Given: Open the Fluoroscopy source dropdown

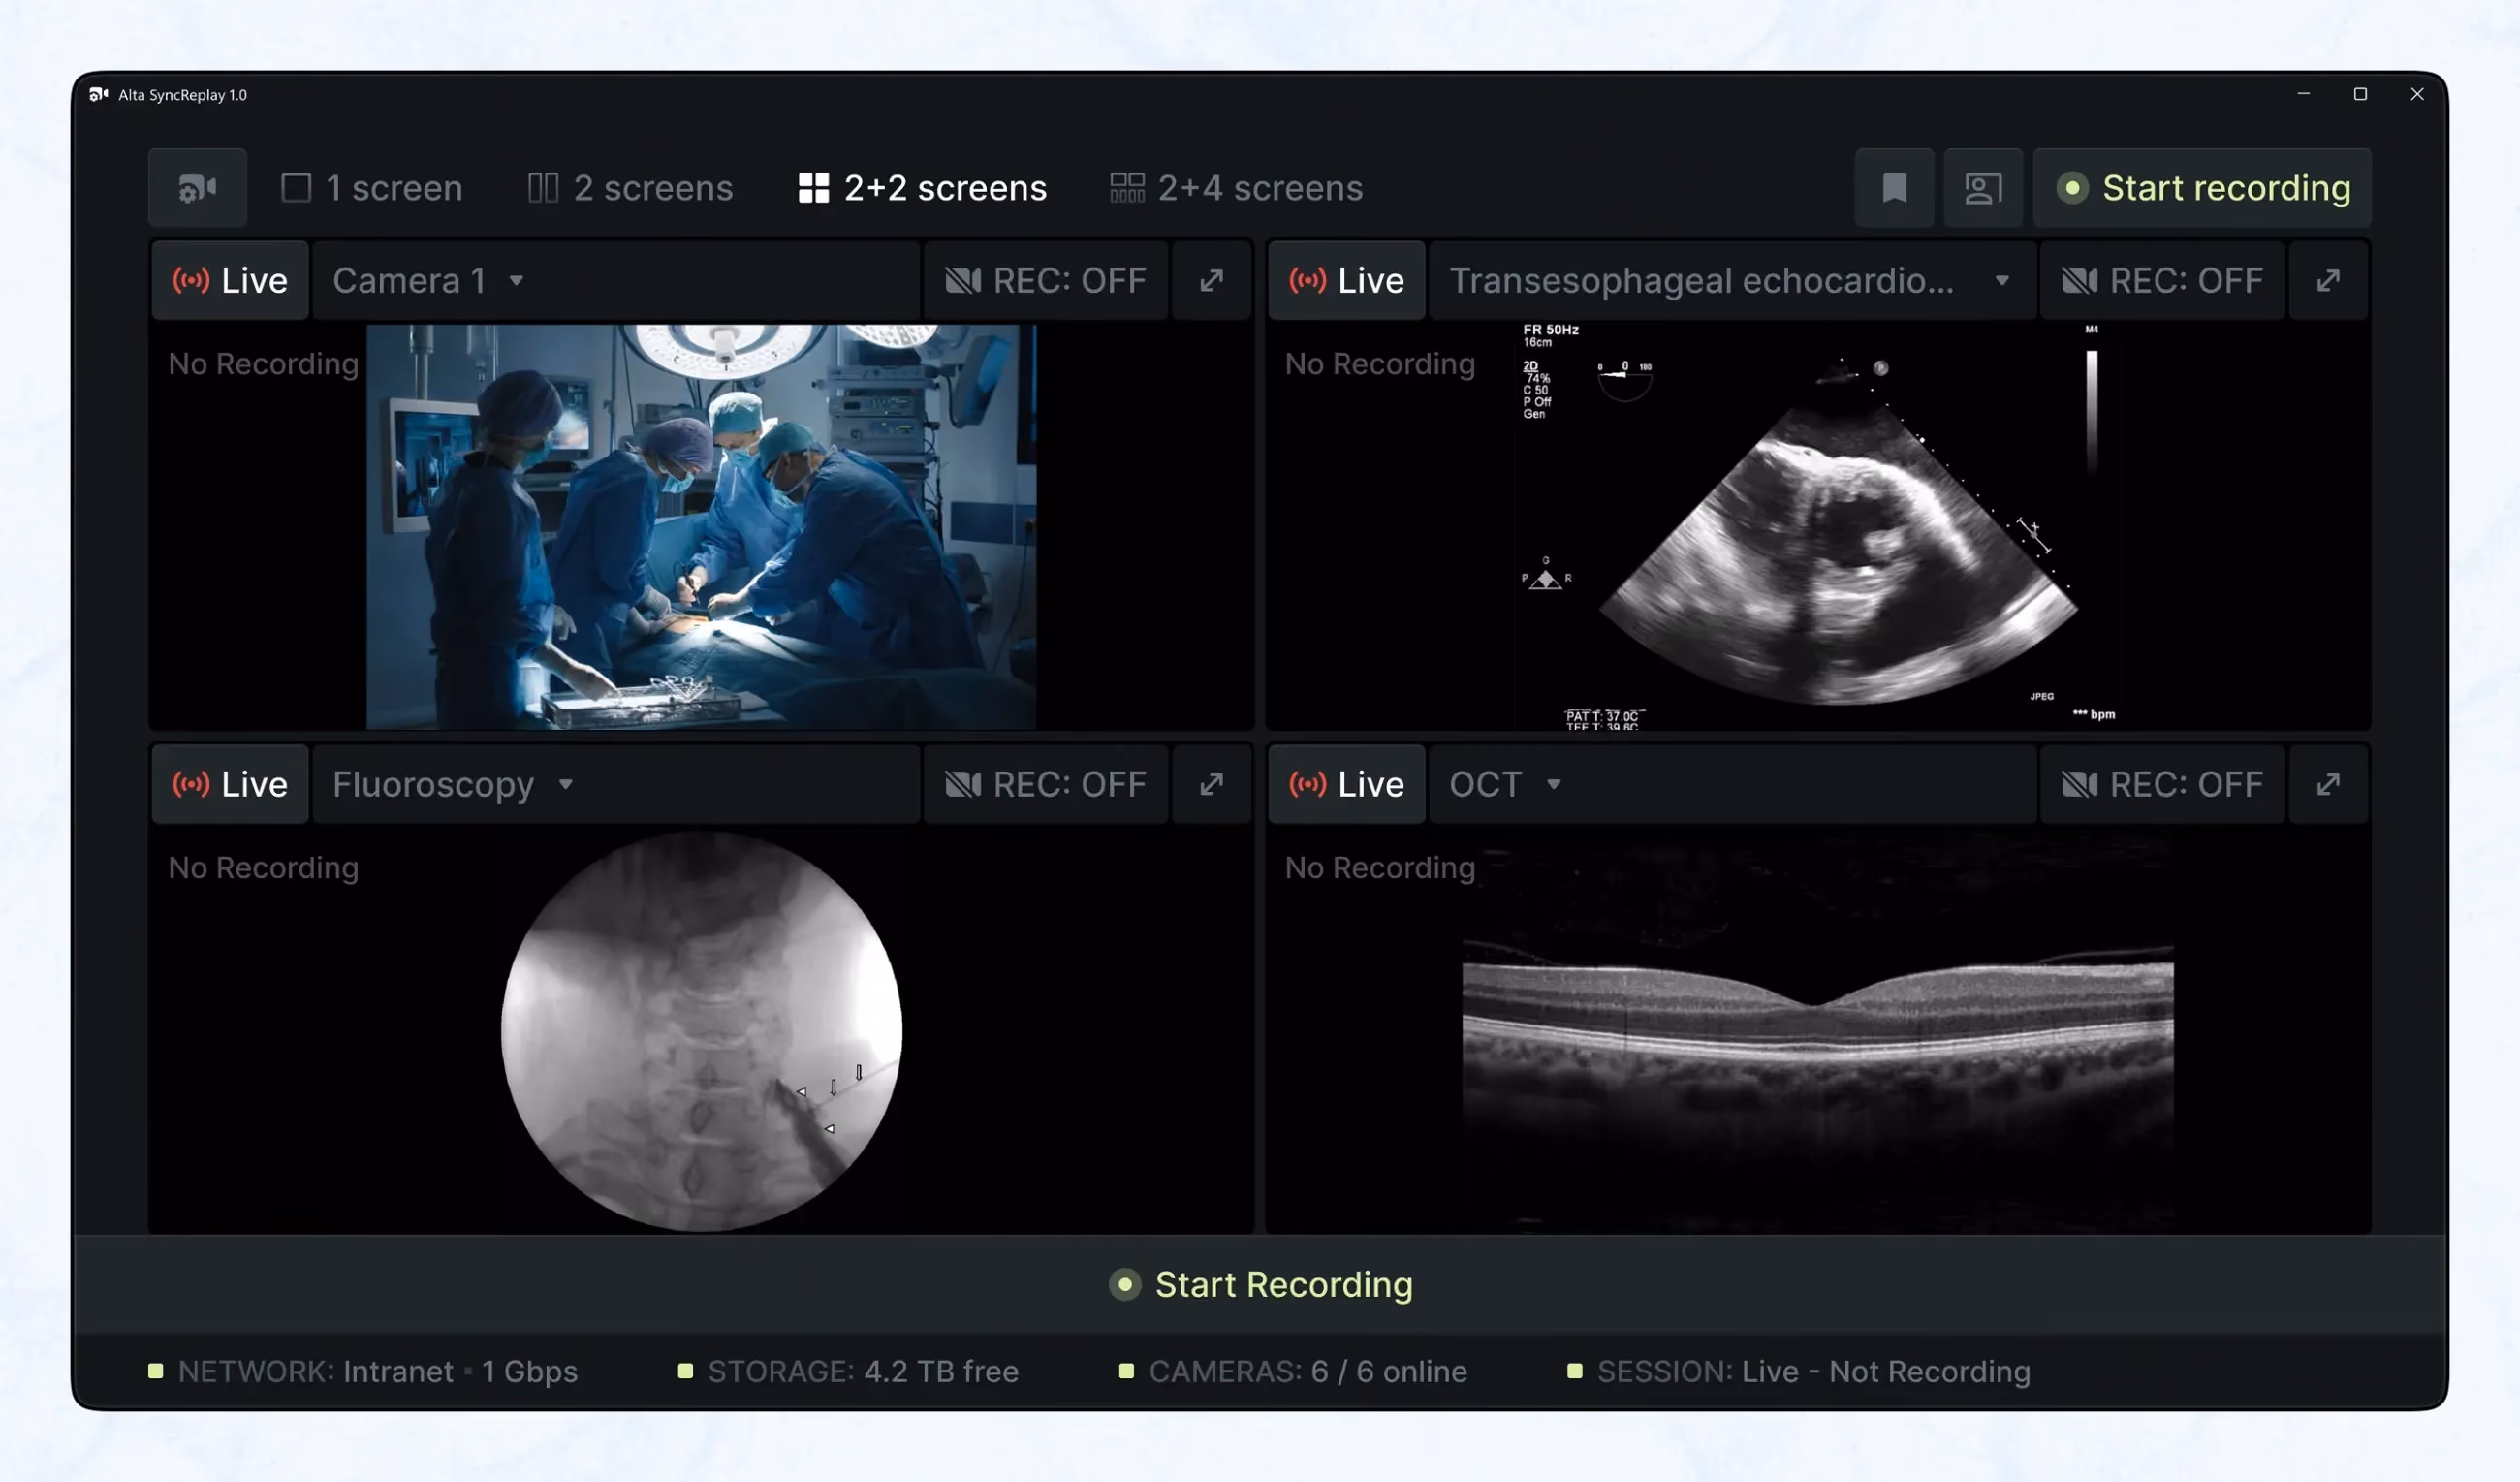Looking at the screenshot, I should pyautogui.click(x=616, y=785).
